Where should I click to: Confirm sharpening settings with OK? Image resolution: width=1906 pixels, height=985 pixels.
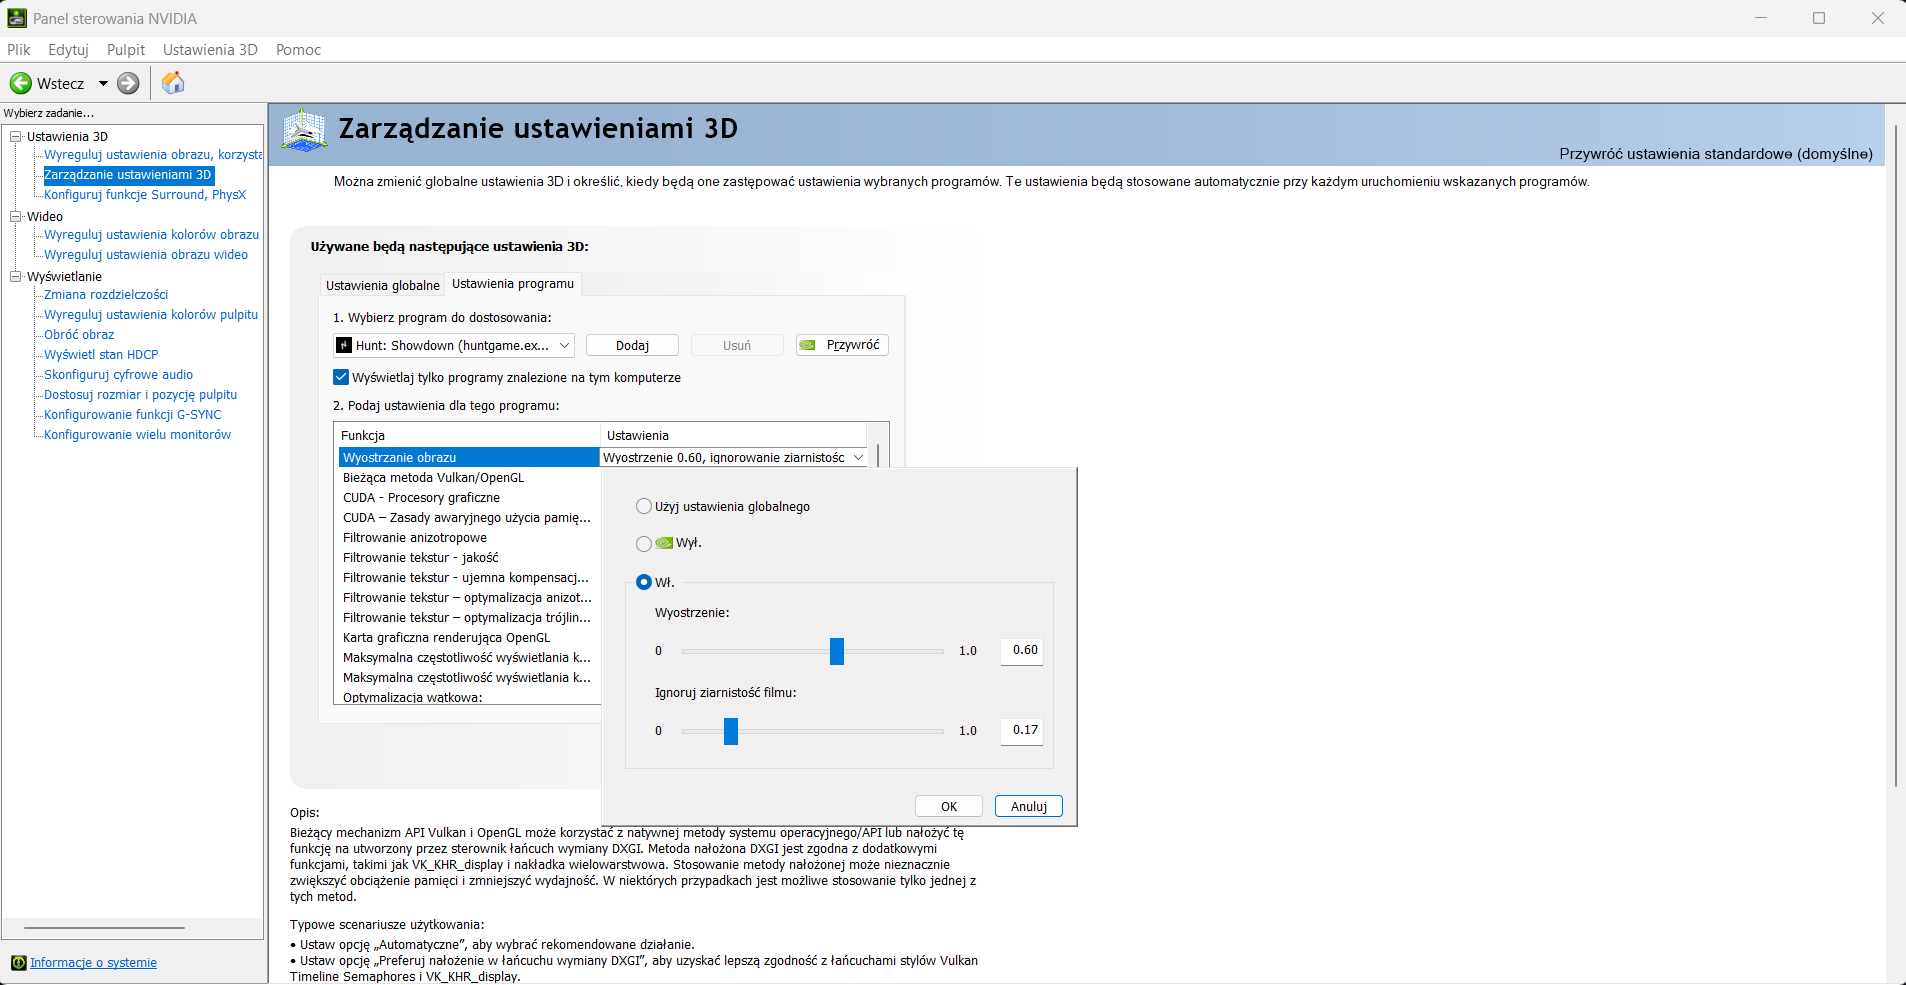[x=949, y=806]
